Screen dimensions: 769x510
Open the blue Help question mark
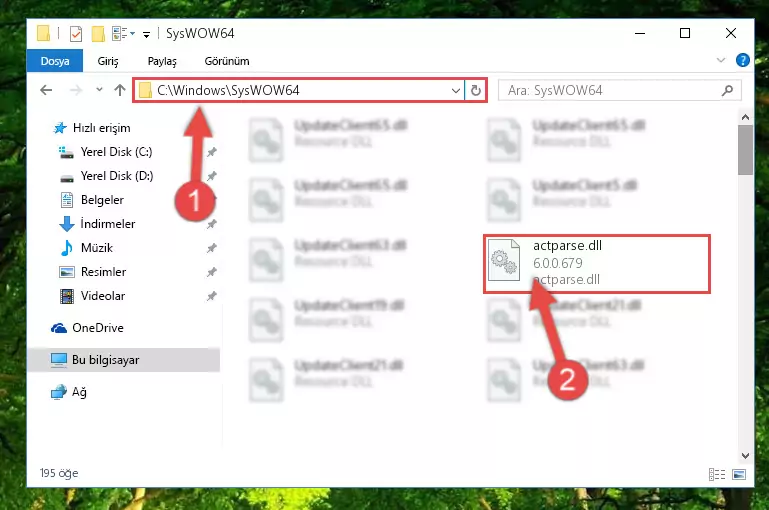pos(743,60)
